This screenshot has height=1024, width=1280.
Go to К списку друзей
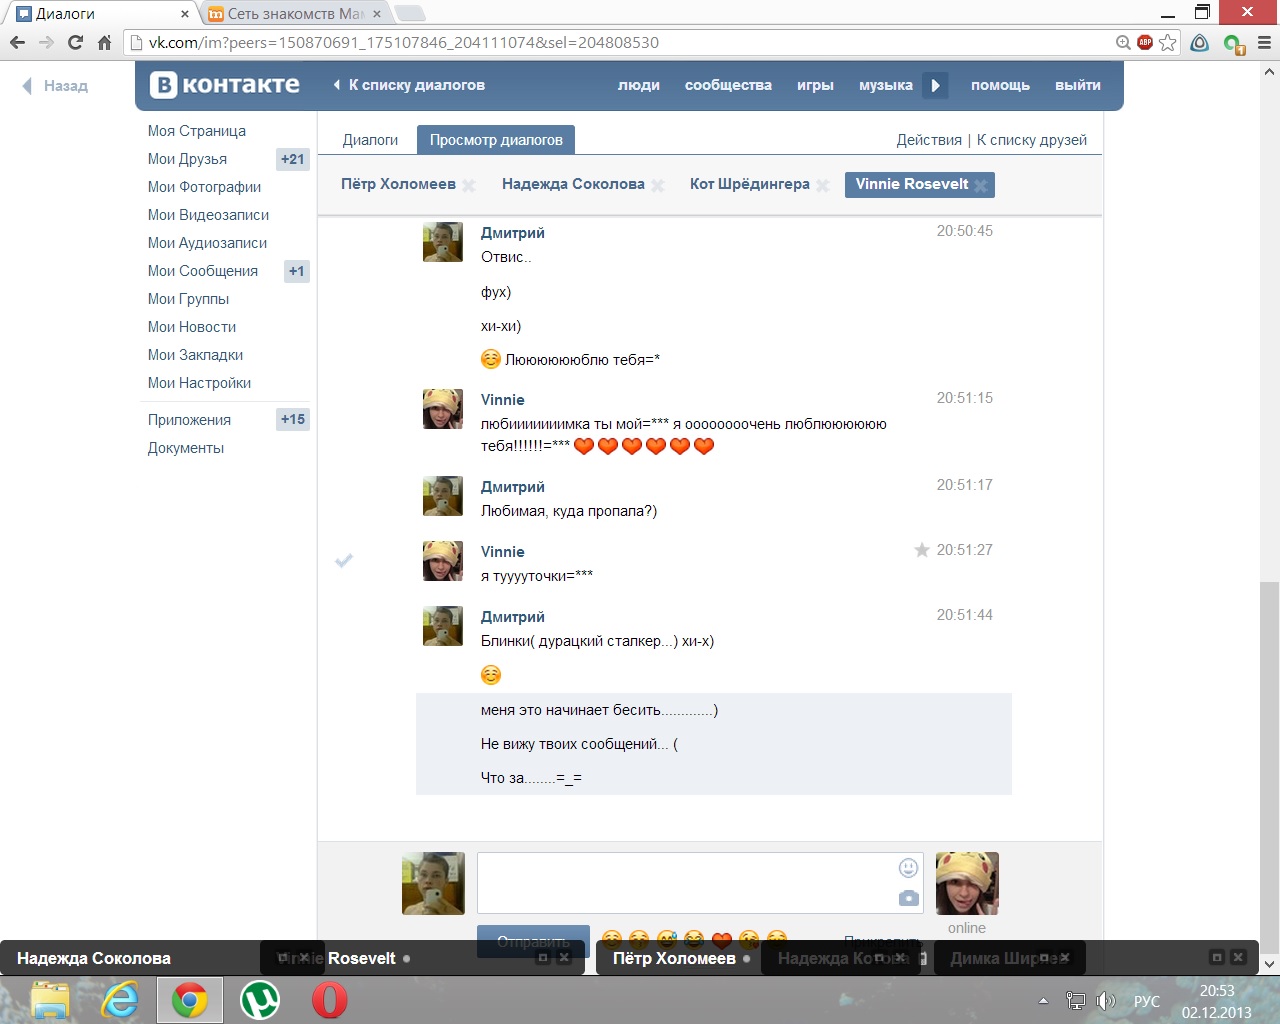click(1032, 140)
